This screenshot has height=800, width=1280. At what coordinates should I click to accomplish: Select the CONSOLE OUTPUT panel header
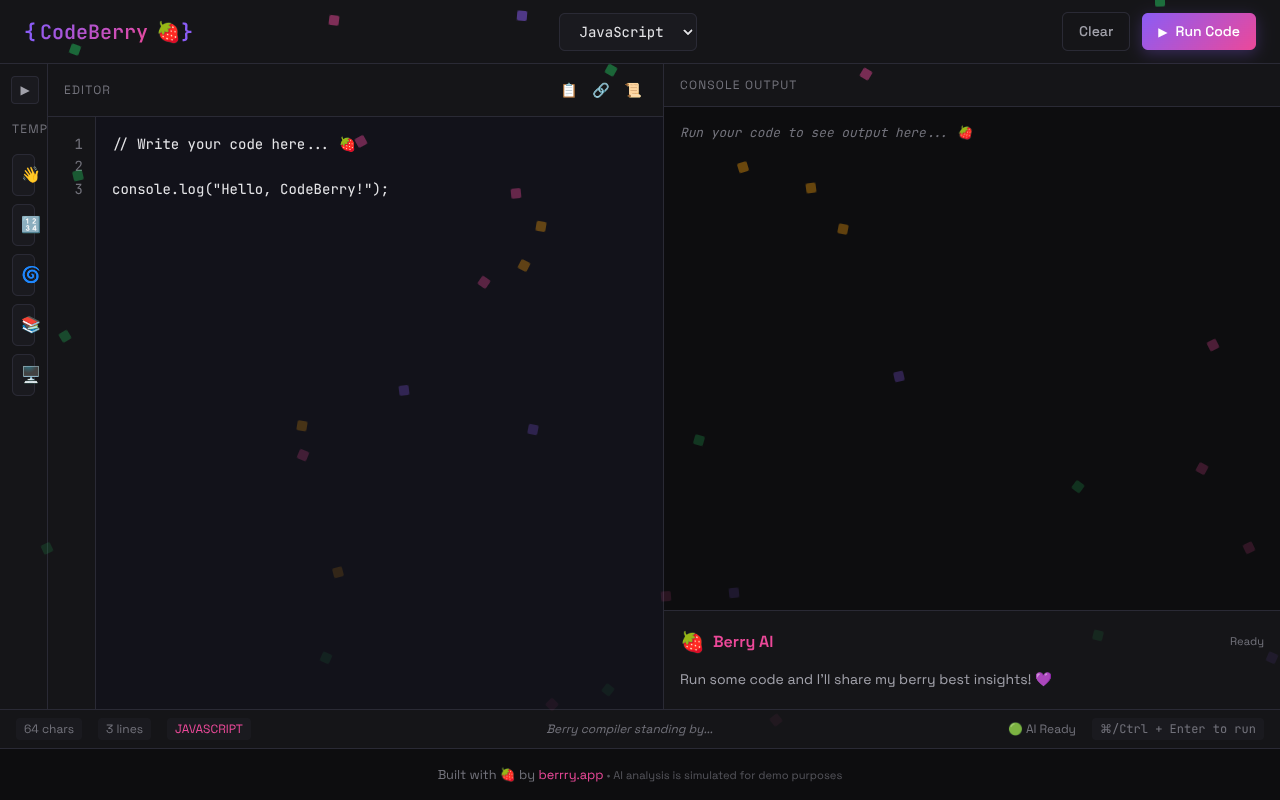[x=738, y=85]
